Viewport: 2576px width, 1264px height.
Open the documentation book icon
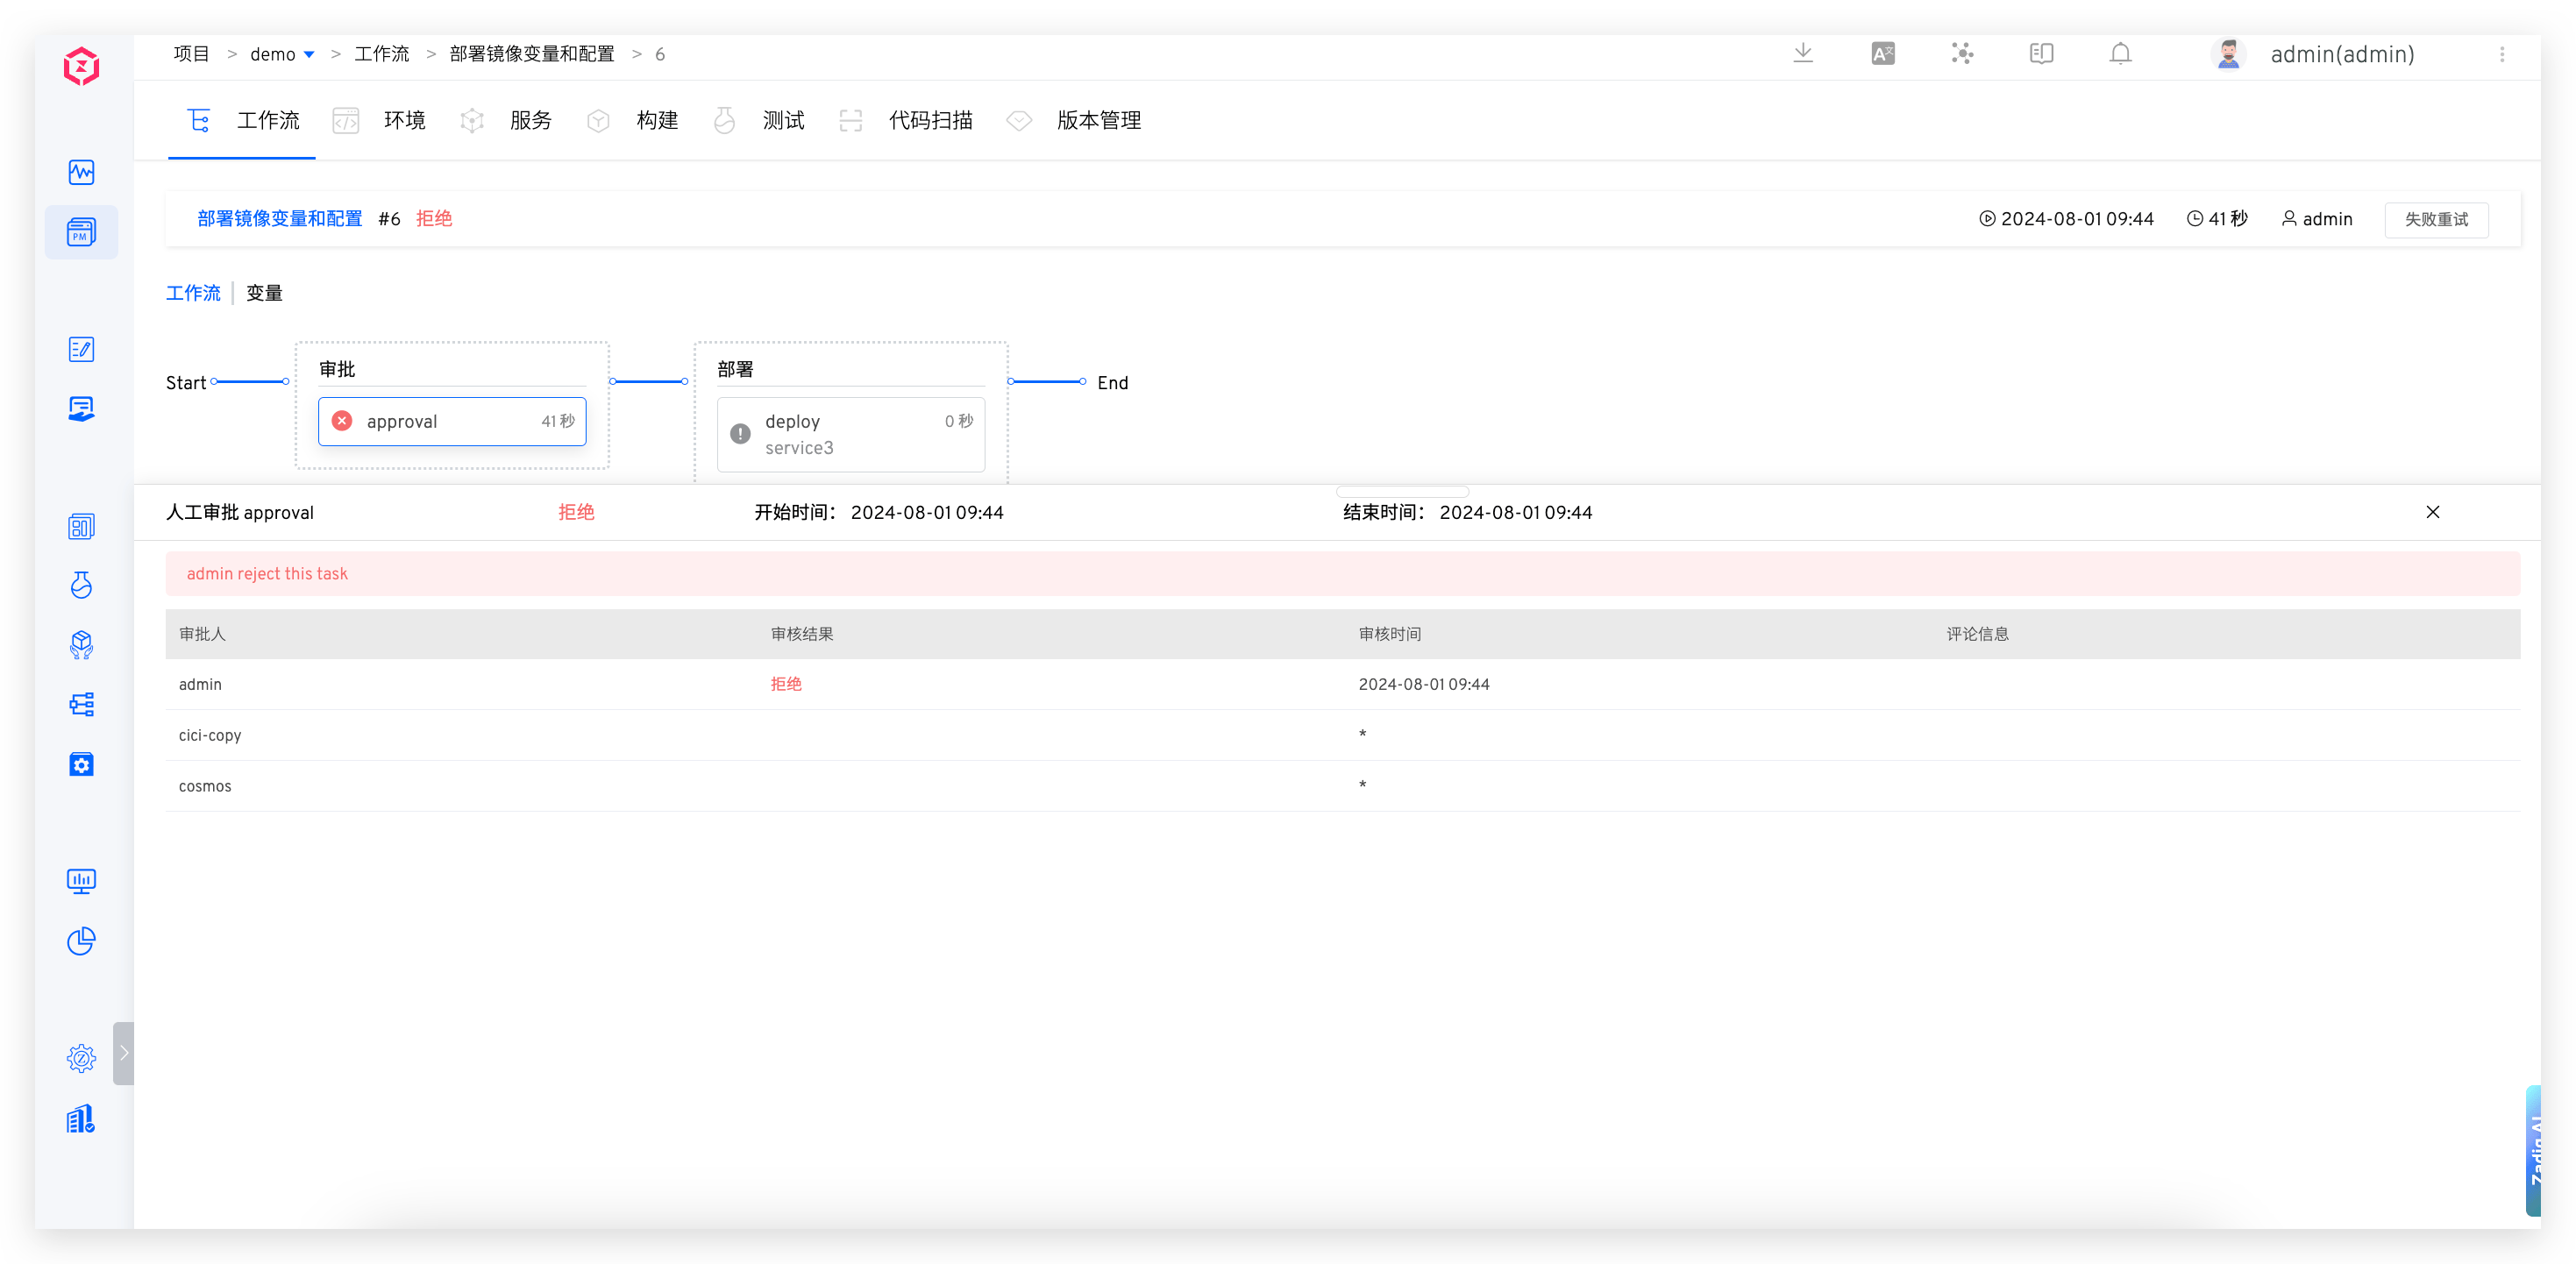coord(2040,54)
